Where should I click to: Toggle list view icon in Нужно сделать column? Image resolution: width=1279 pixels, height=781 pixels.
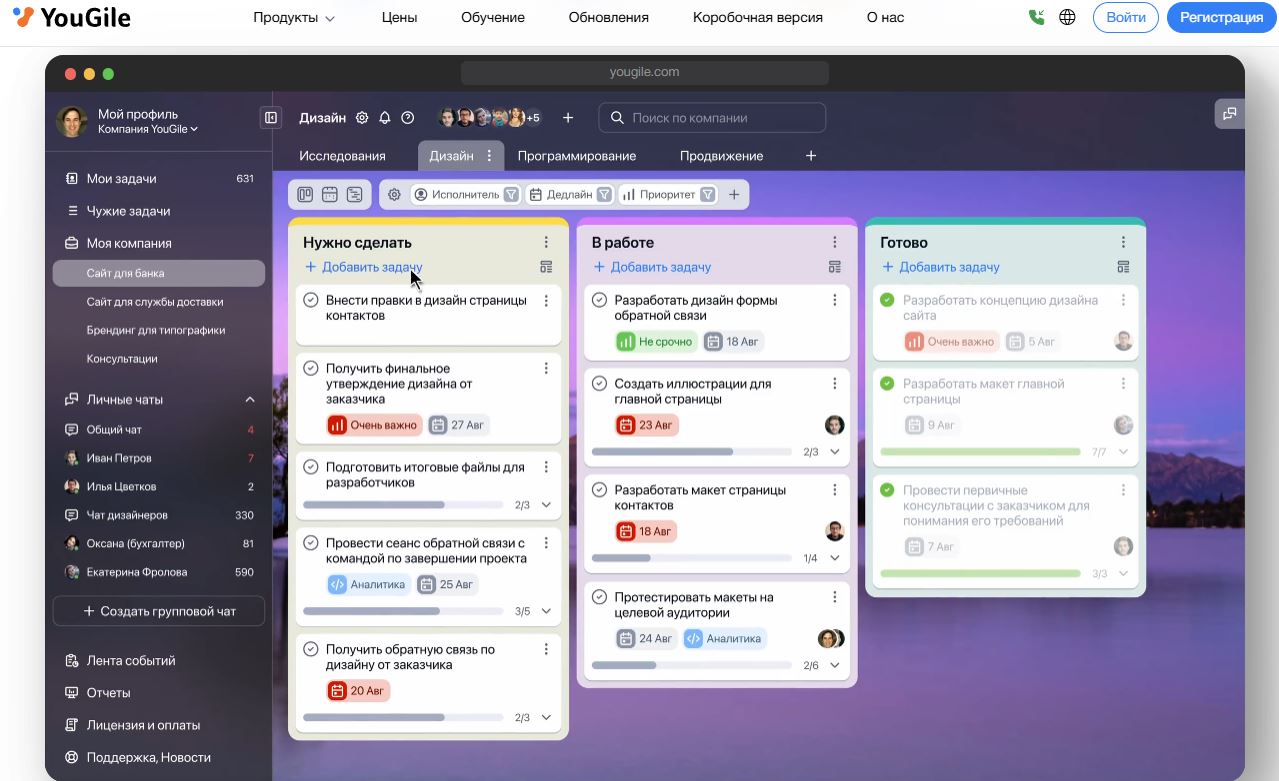[546, 267]
